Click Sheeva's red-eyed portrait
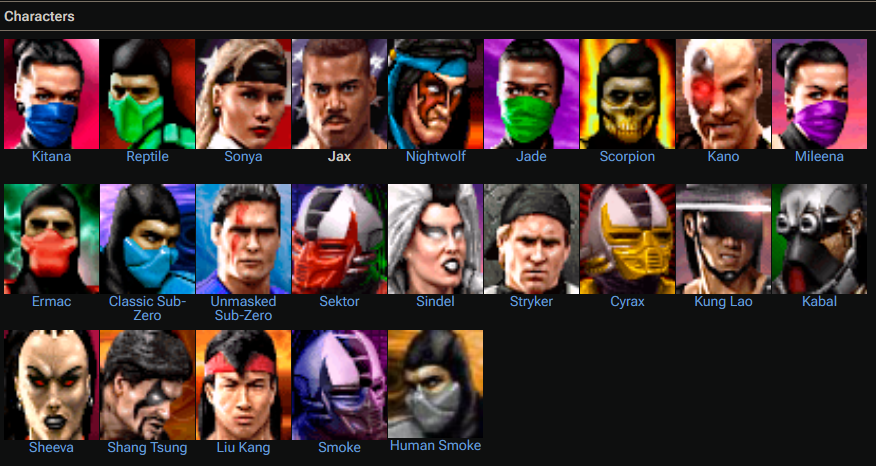 (x=51, y=385)
